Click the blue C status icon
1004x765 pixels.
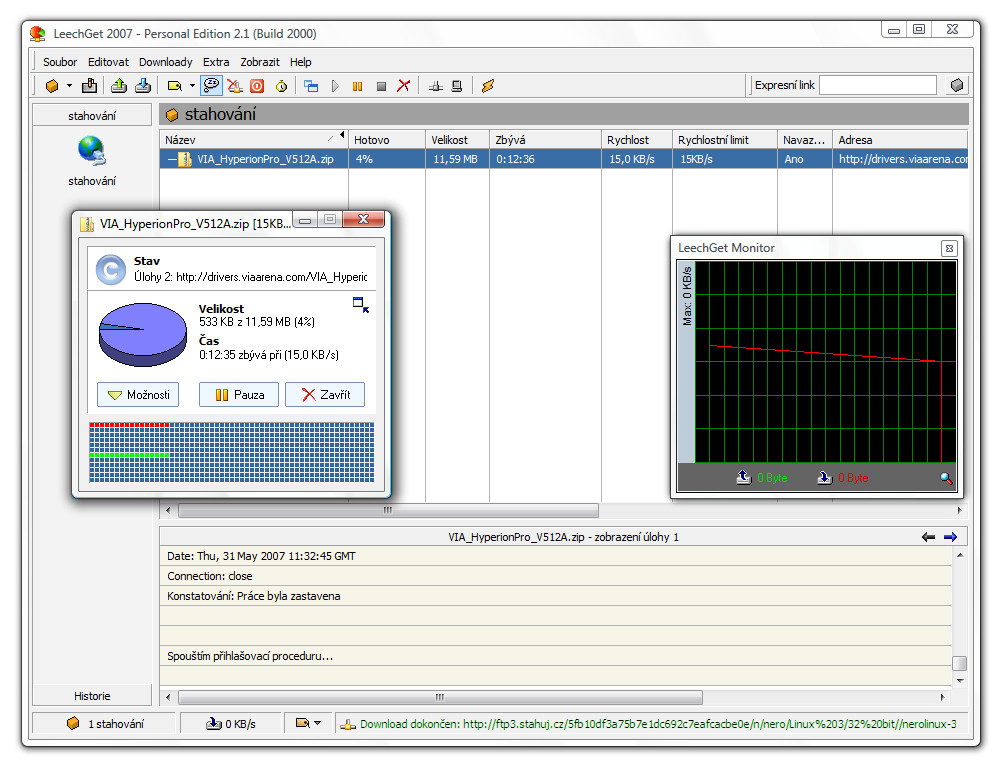111,270
